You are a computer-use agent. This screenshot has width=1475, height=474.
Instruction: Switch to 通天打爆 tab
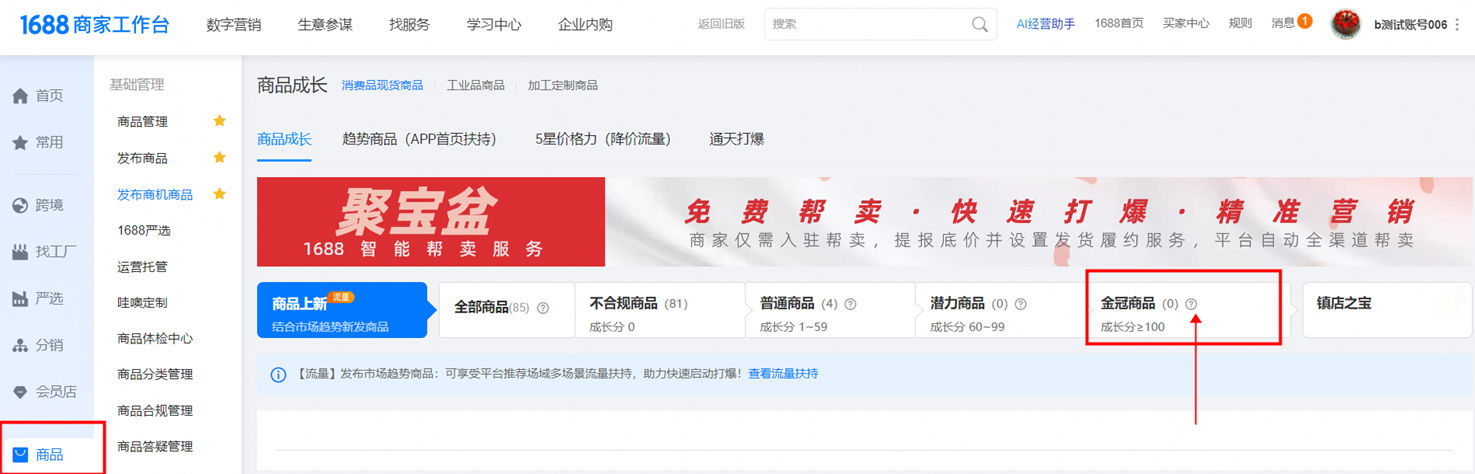(x=736, y=139)
